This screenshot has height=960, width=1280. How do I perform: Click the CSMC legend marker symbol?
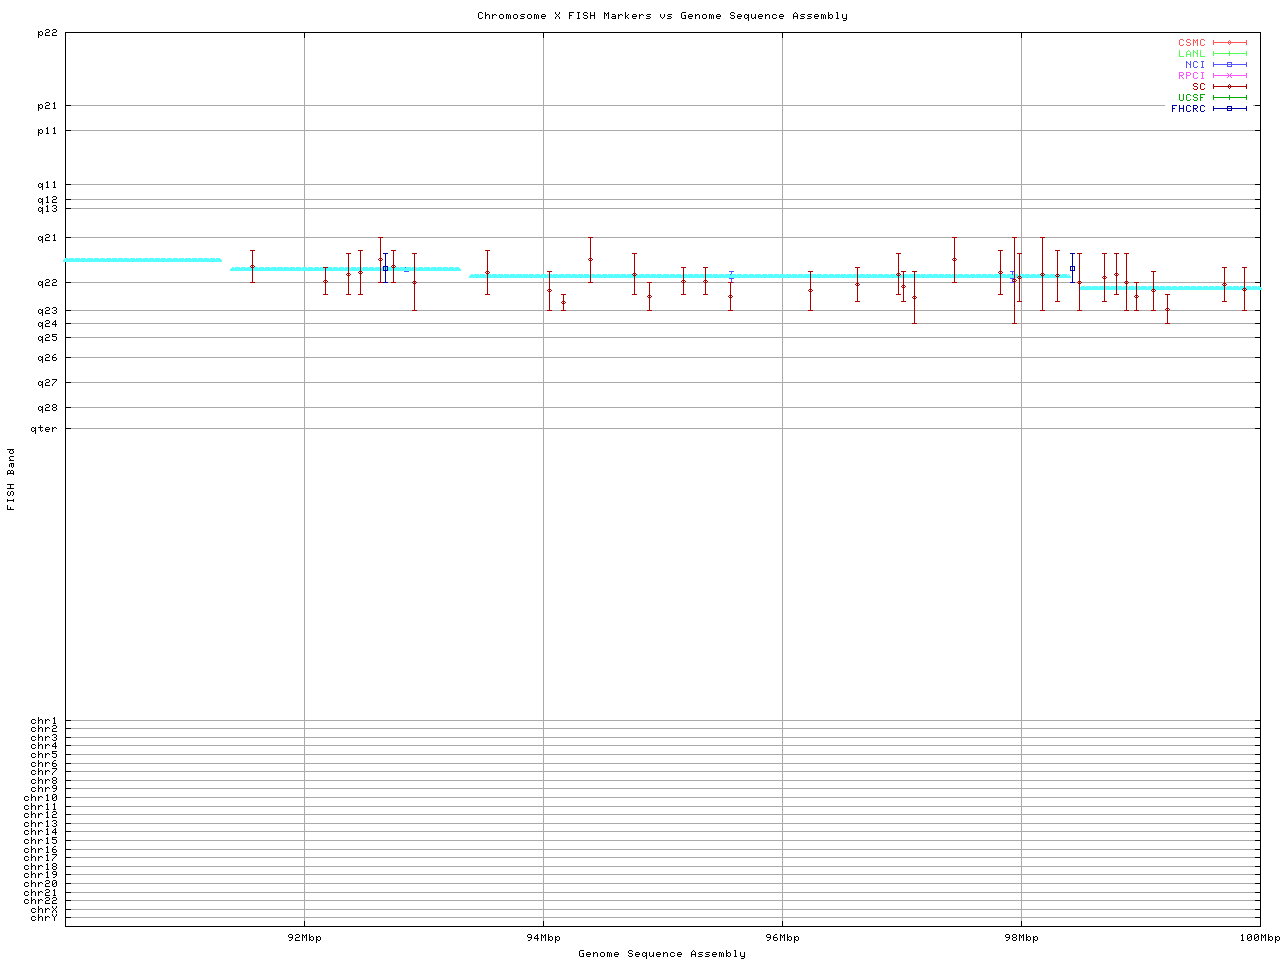[1229, 43]
